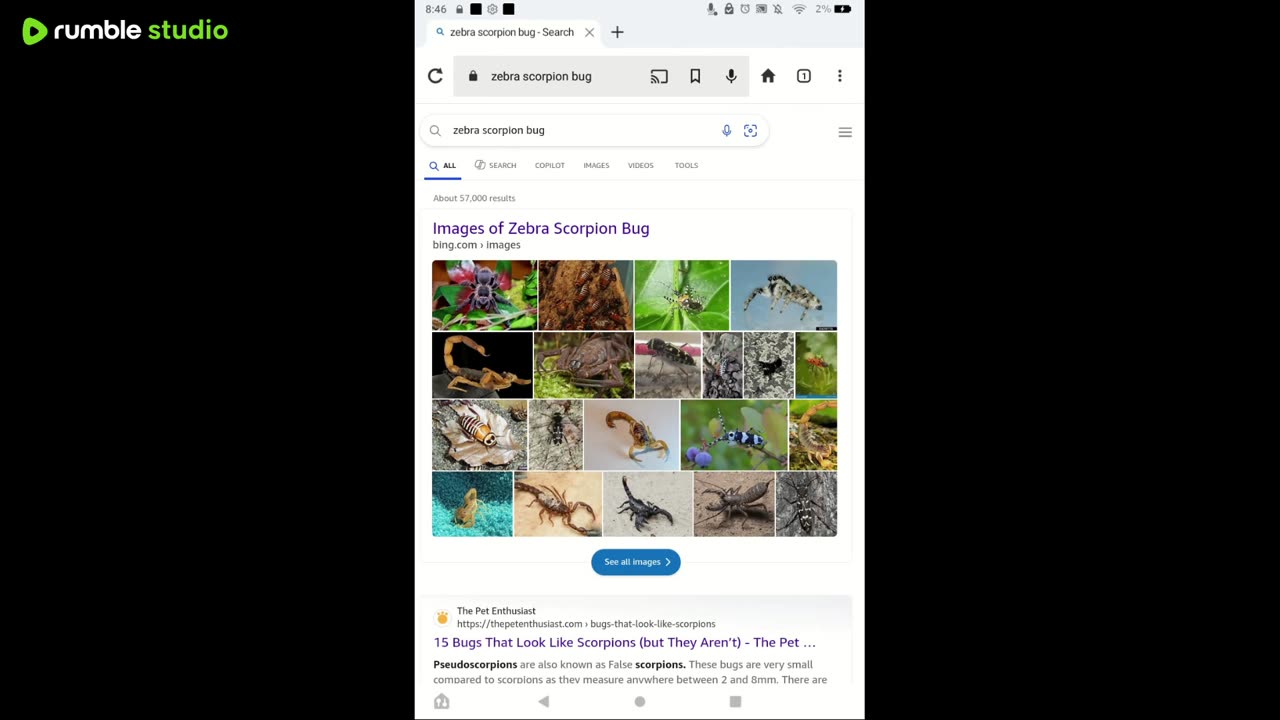
Task: Open the thepetenthusiast.com URL breadcrumb
Action: pos(586,624)
